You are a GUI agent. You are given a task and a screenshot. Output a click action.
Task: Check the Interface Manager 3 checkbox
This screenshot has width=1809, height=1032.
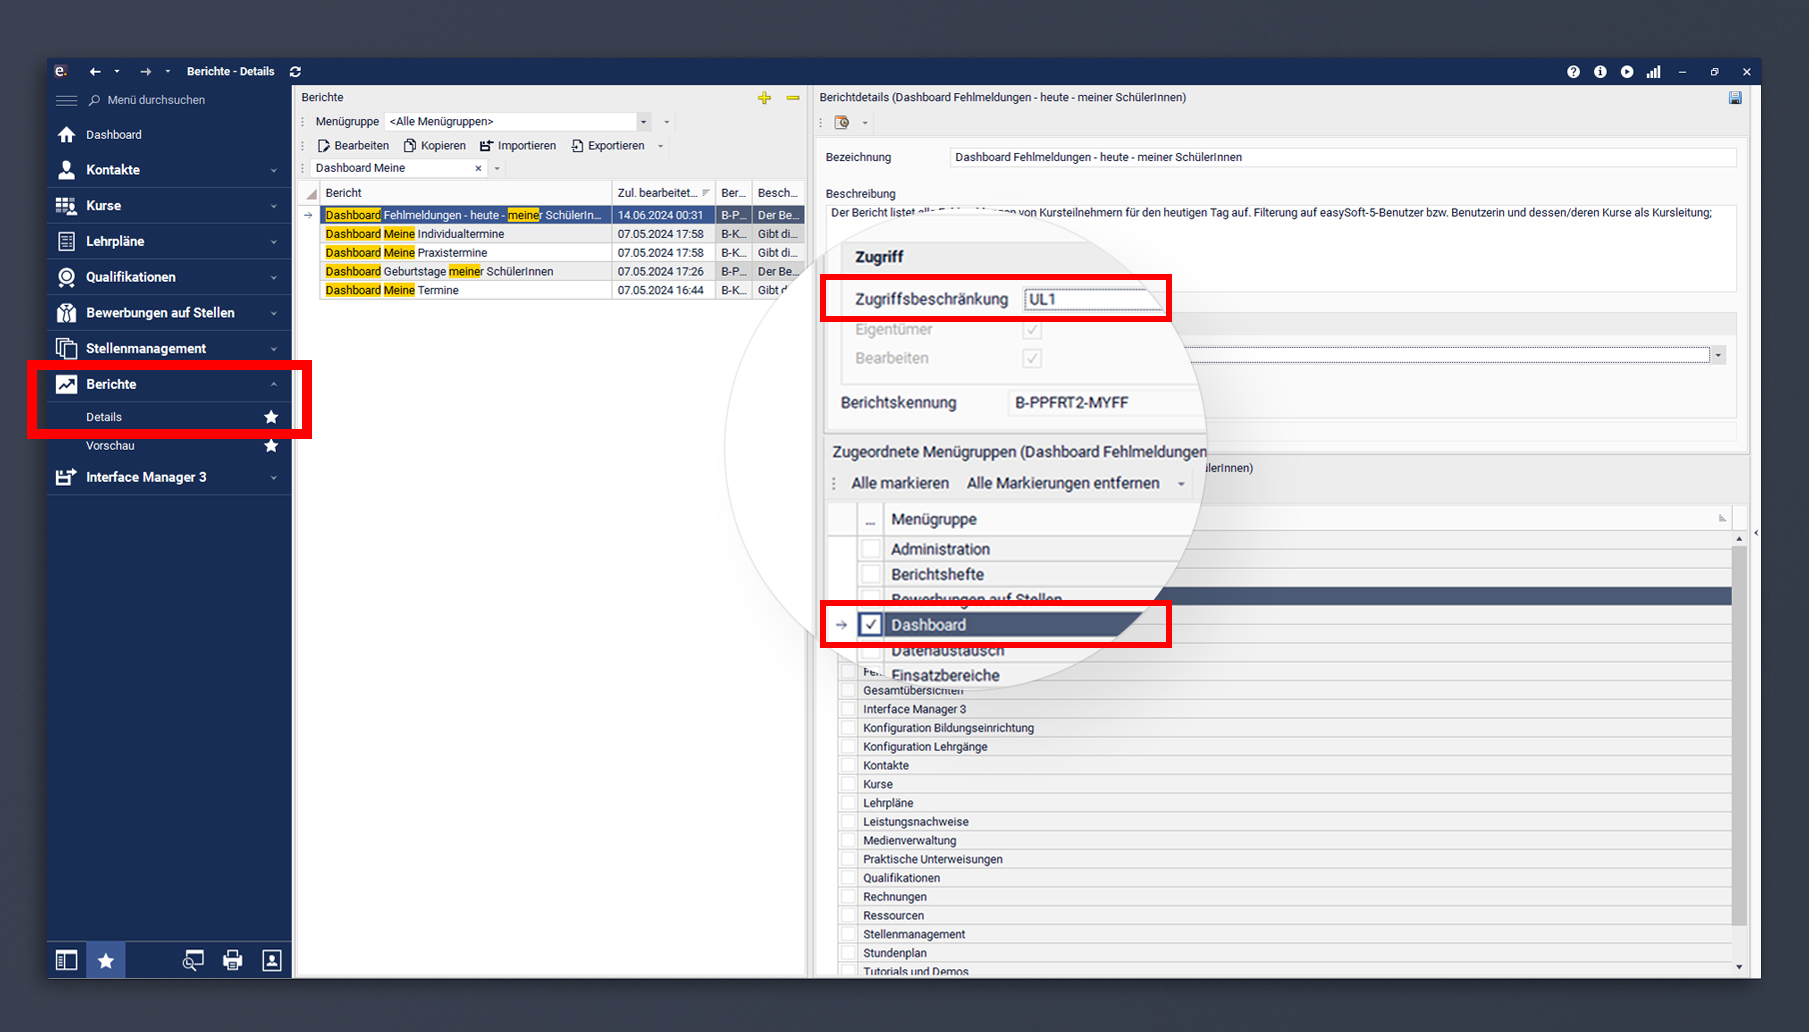(849, 710)
